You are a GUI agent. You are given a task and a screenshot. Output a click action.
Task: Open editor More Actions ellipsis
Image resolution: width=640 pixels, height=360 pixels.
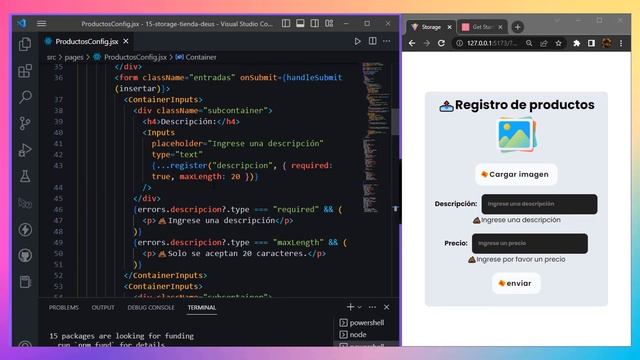[x=387, y=41]
